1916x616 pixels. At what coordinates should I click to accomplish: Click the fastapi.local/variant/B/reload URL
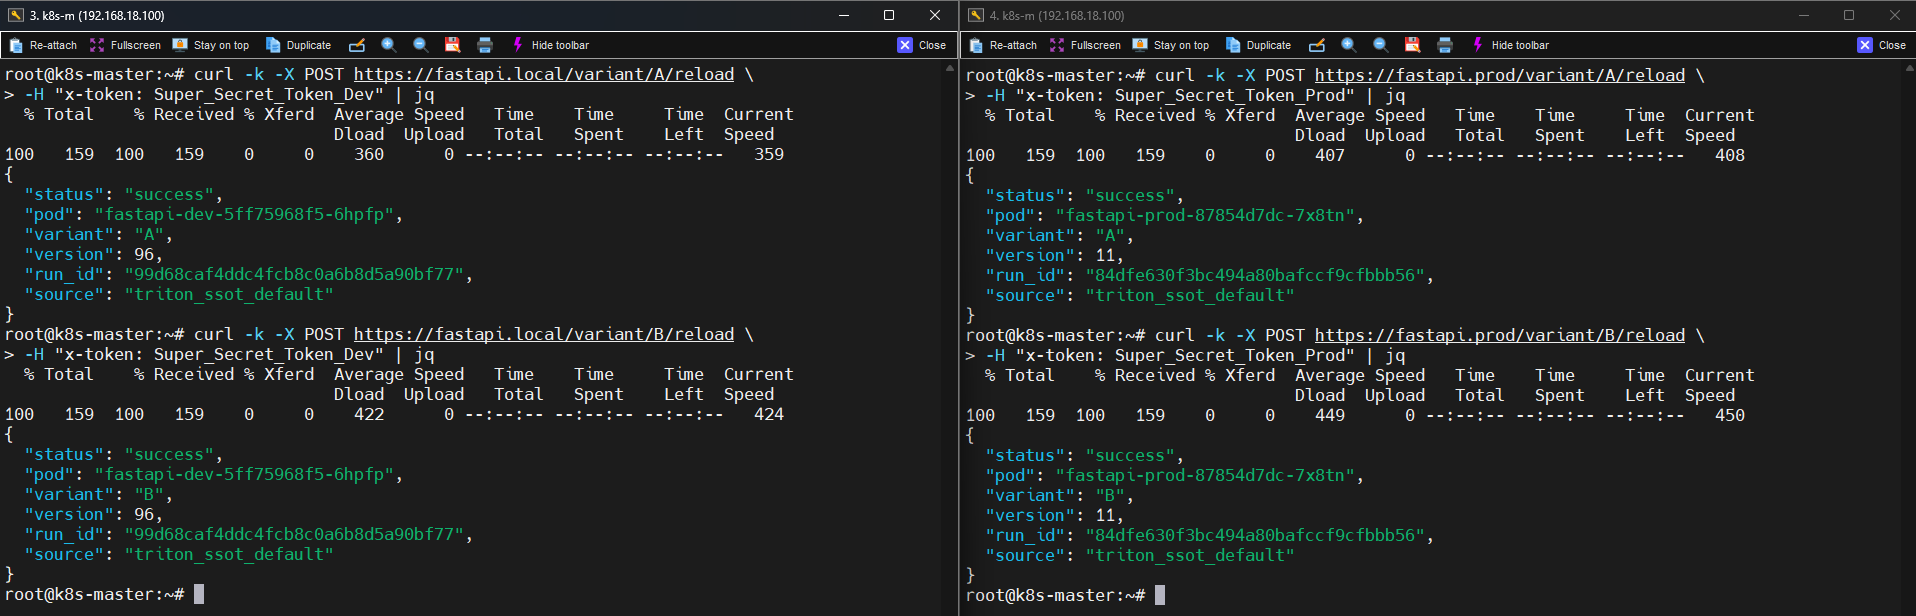[544, 335]
